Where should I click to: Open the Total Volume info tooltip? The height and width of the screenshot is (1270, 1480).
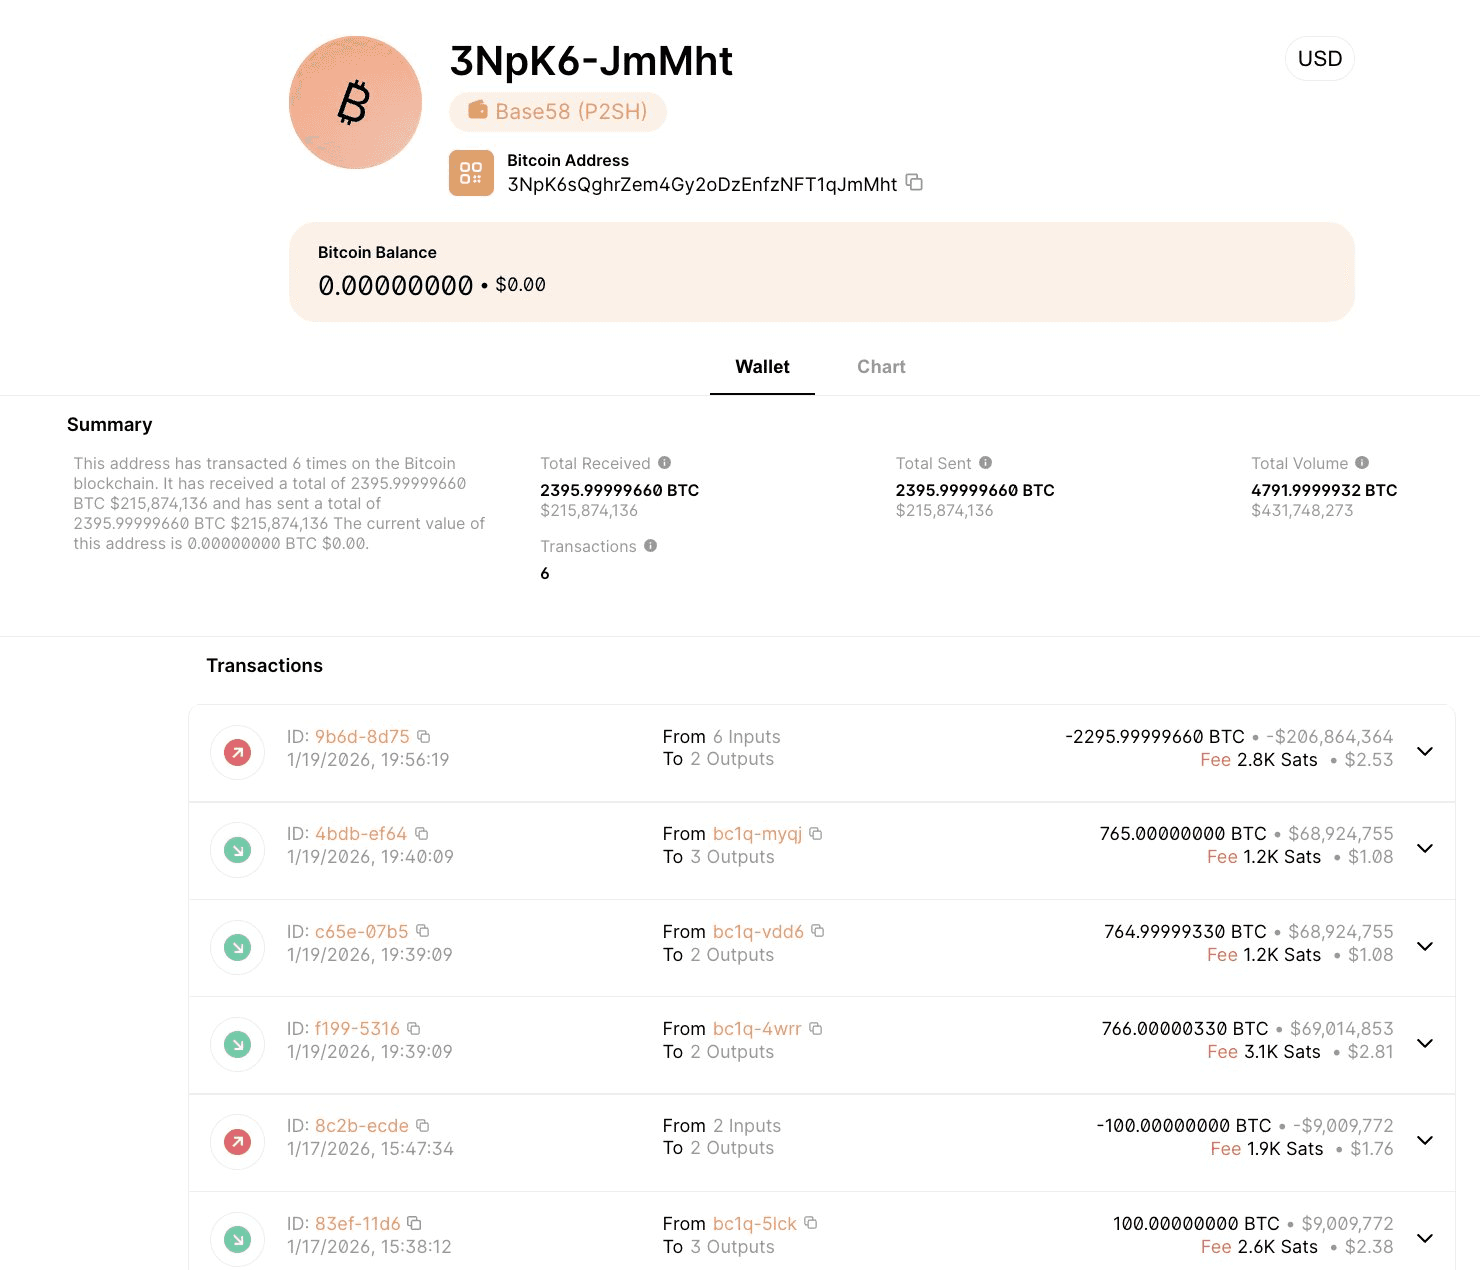pyautogui.click(x=1360, y=463)
